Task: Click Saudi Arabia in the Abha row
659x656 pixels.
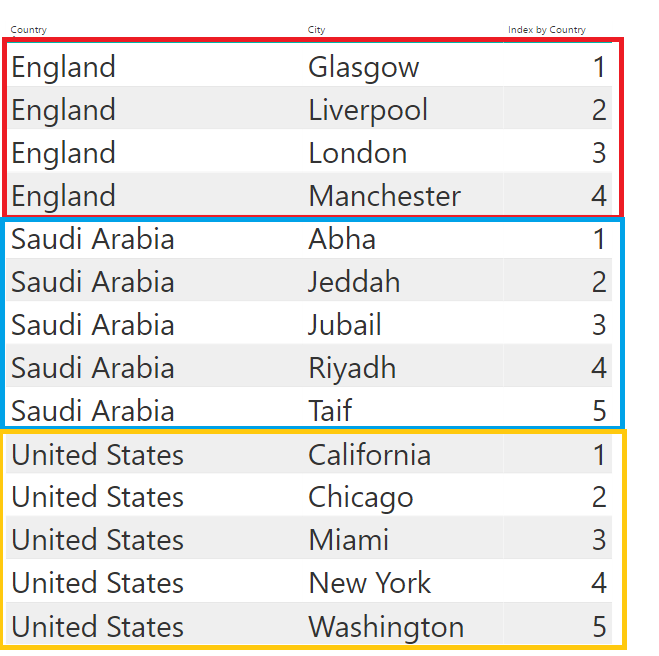Action: [93, 239]
